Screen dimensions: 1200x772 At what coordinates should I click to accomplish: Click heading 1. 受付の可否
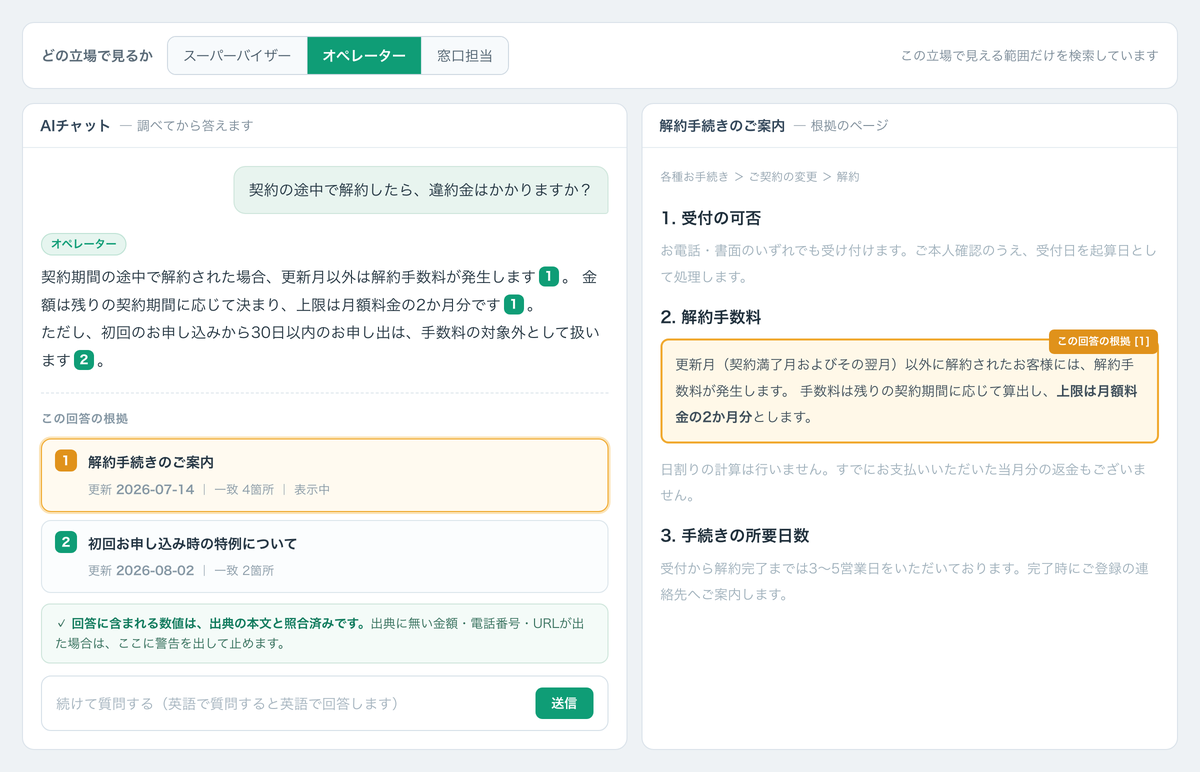pyautogui.click(x=710, y=218)
